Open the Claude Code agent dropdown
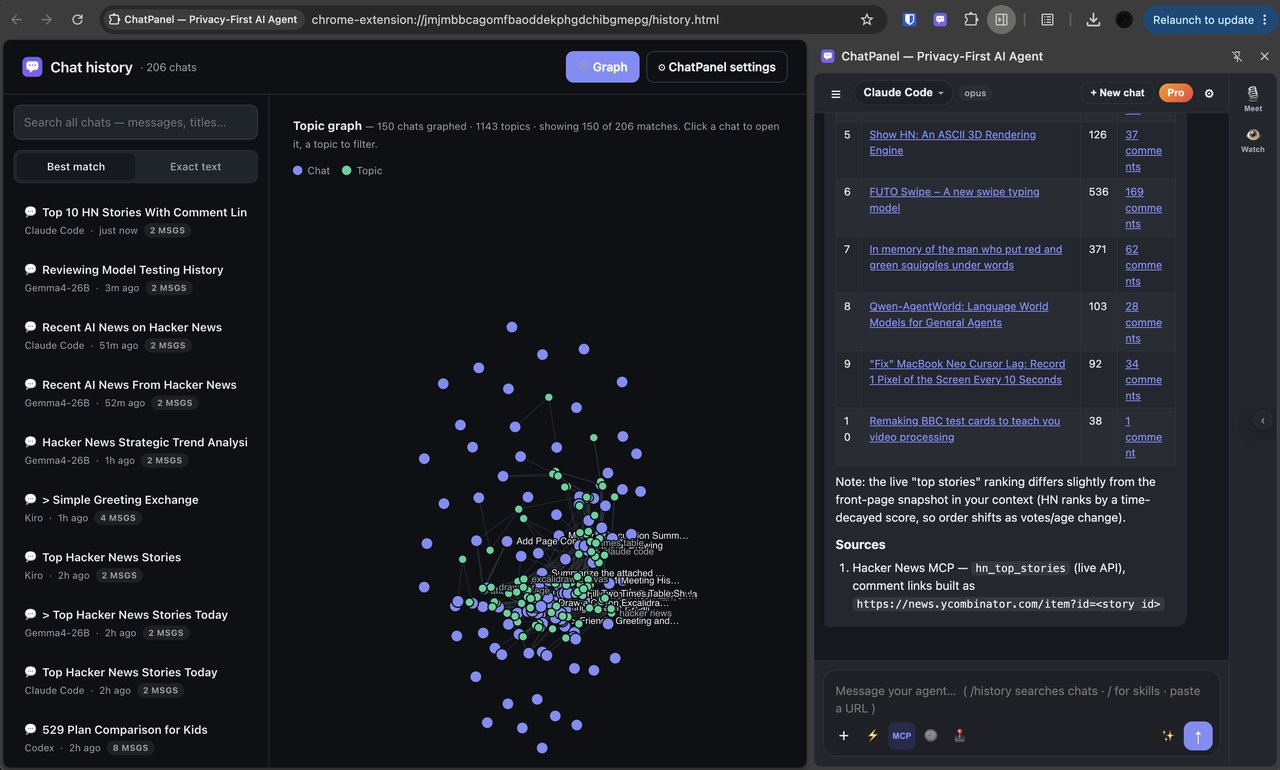 point(903,93)
